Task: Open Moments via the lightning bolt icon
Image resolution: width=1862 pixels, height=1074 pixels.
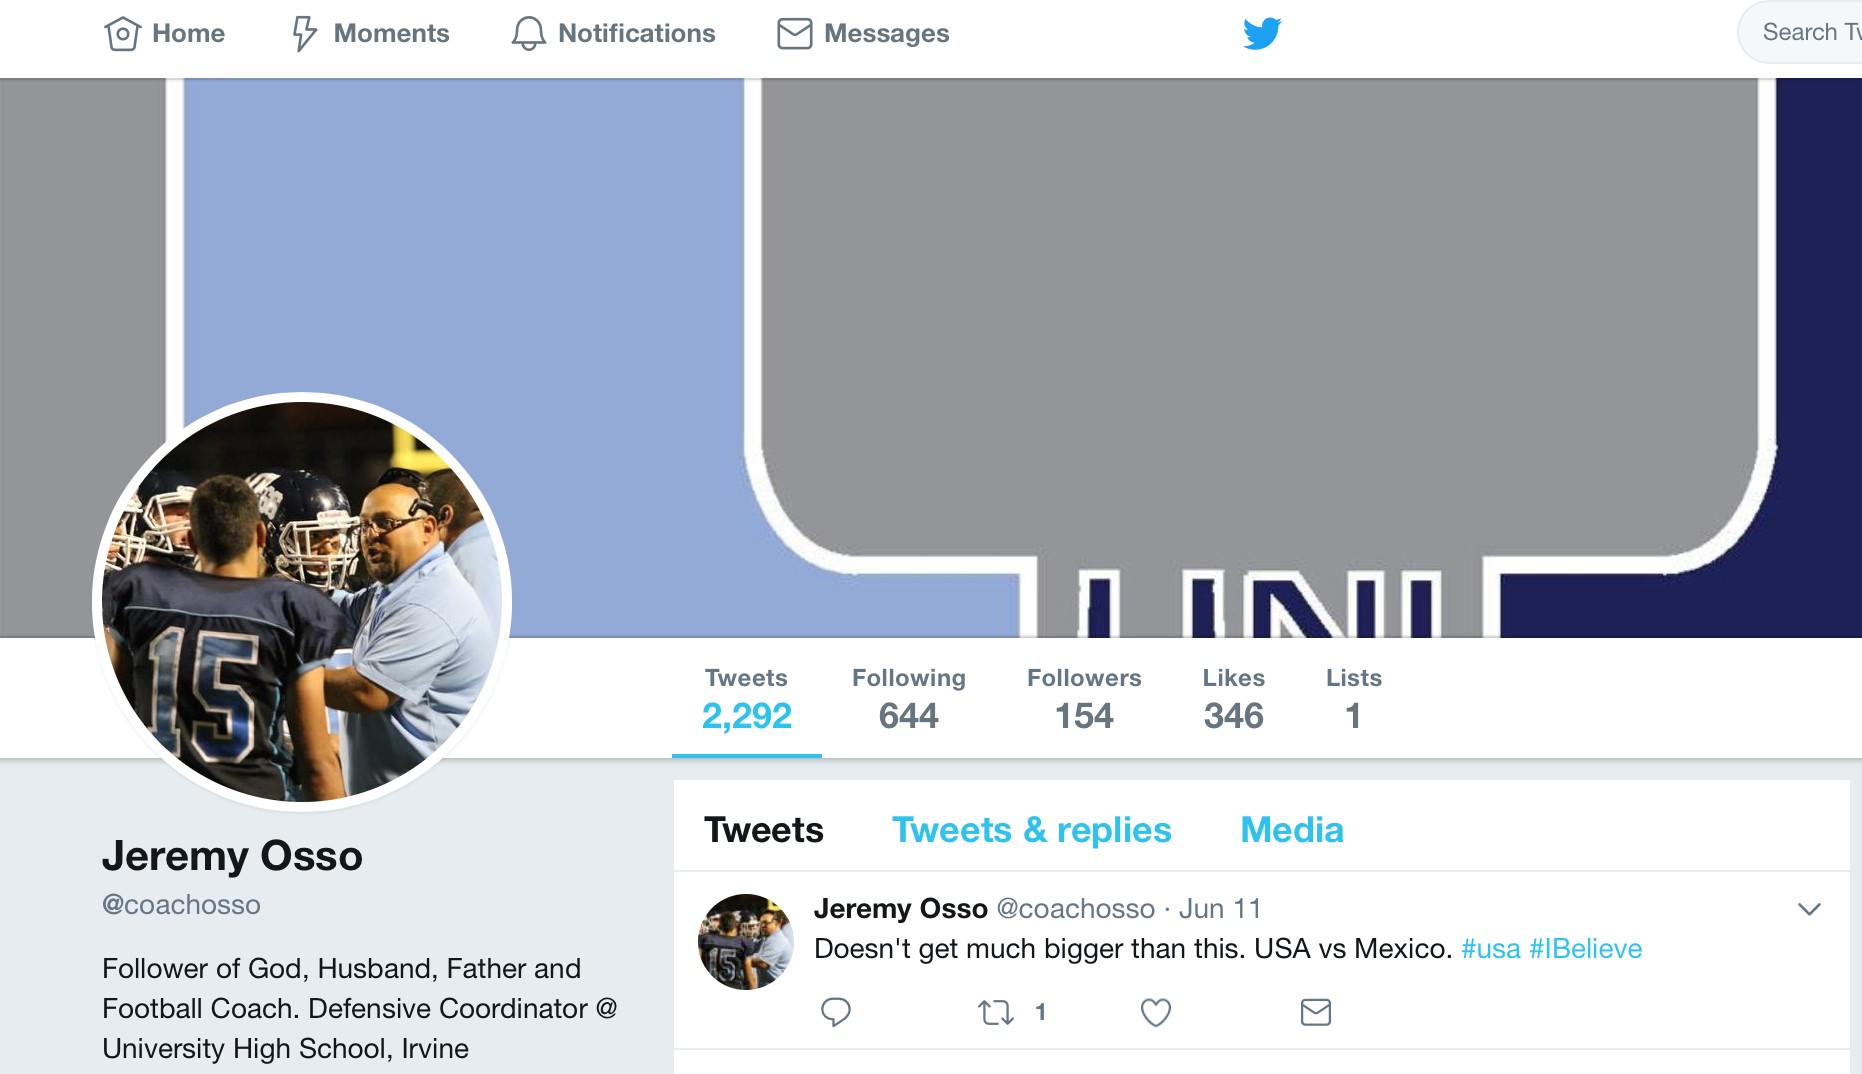Action: pos(304,33)
